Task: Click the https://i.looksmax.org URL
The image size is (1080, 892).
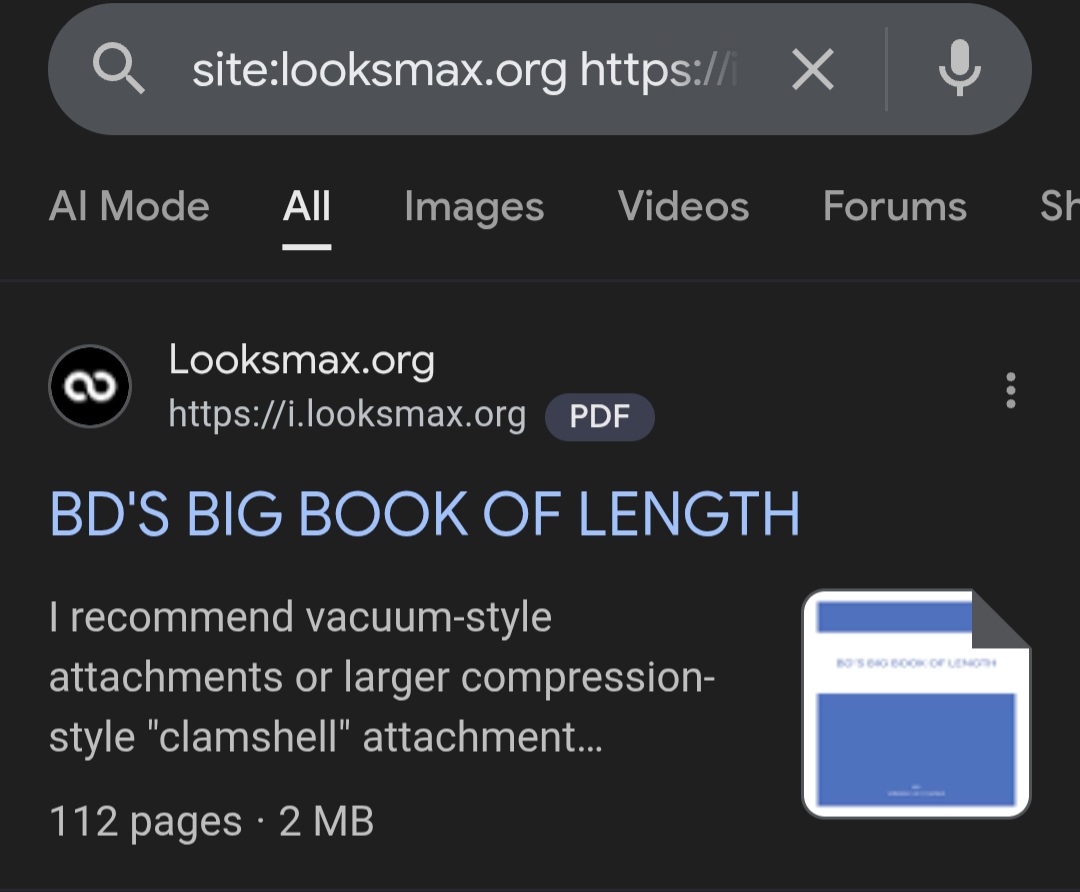Action: pyautogui.click(x=347, y=413)
